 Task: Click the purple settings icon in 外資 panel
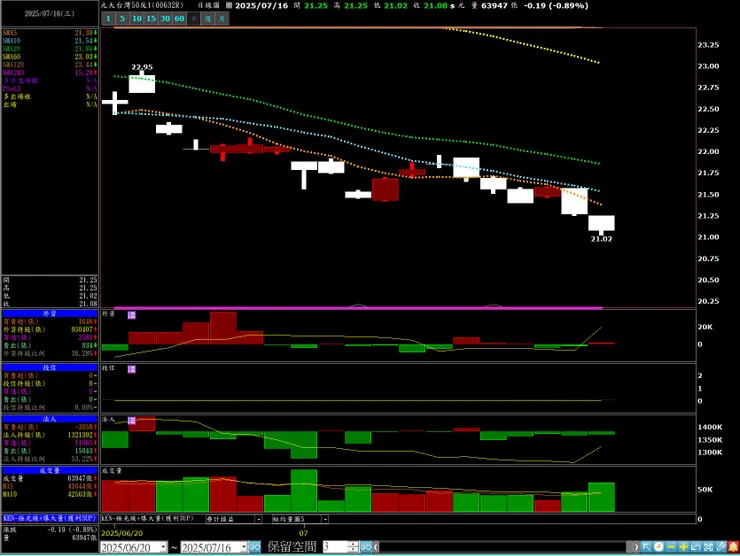tap(132, 315)
